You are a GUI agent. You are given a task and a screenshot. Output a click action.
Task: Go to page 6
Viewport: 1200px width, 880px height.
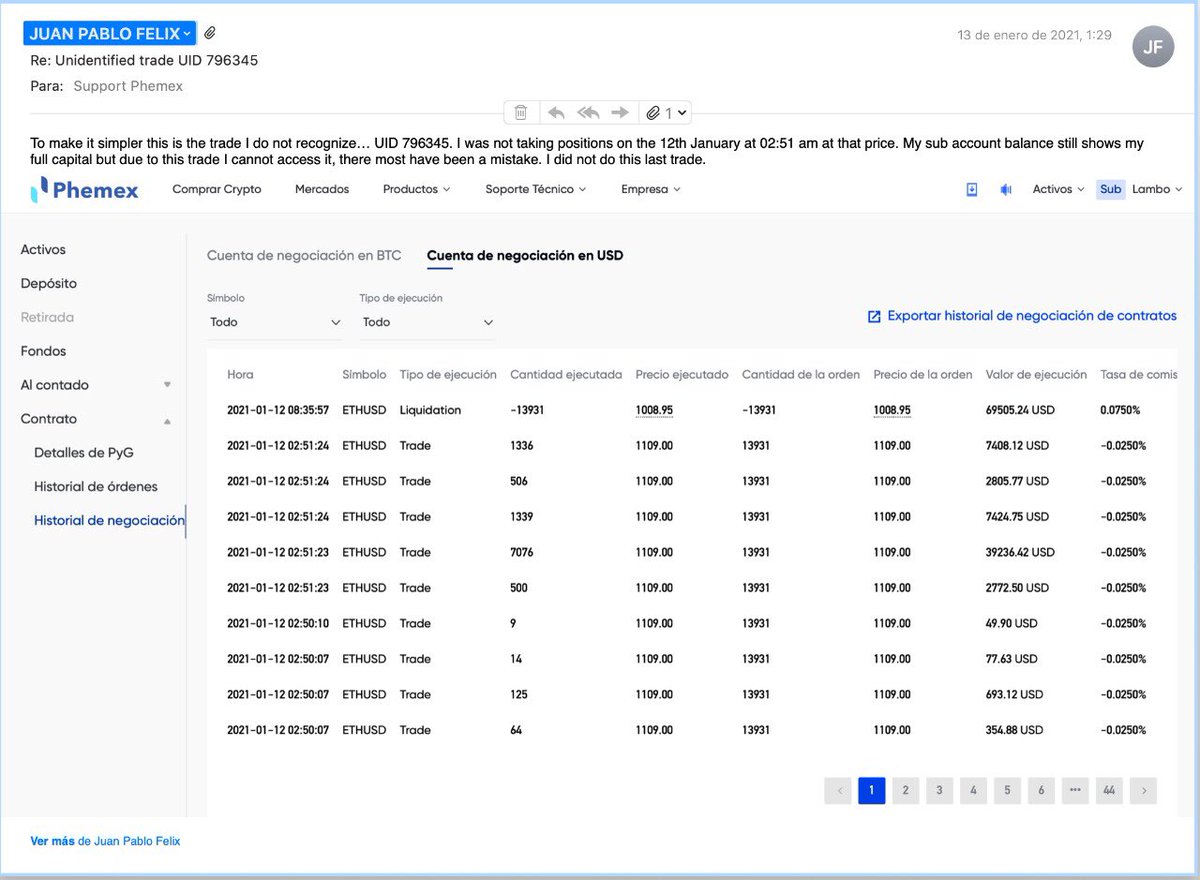click(1041, 791)
